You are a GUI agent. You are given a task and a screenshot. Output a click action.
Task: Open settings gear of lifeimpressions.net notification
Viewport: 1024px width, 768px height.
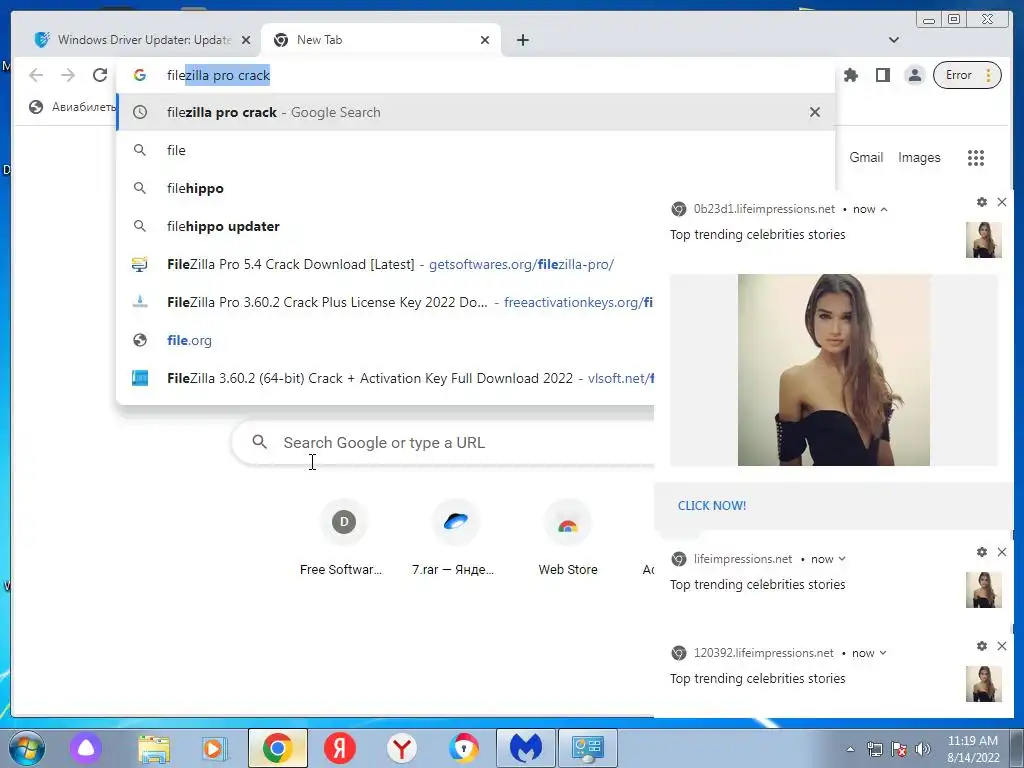coord(982,552)
